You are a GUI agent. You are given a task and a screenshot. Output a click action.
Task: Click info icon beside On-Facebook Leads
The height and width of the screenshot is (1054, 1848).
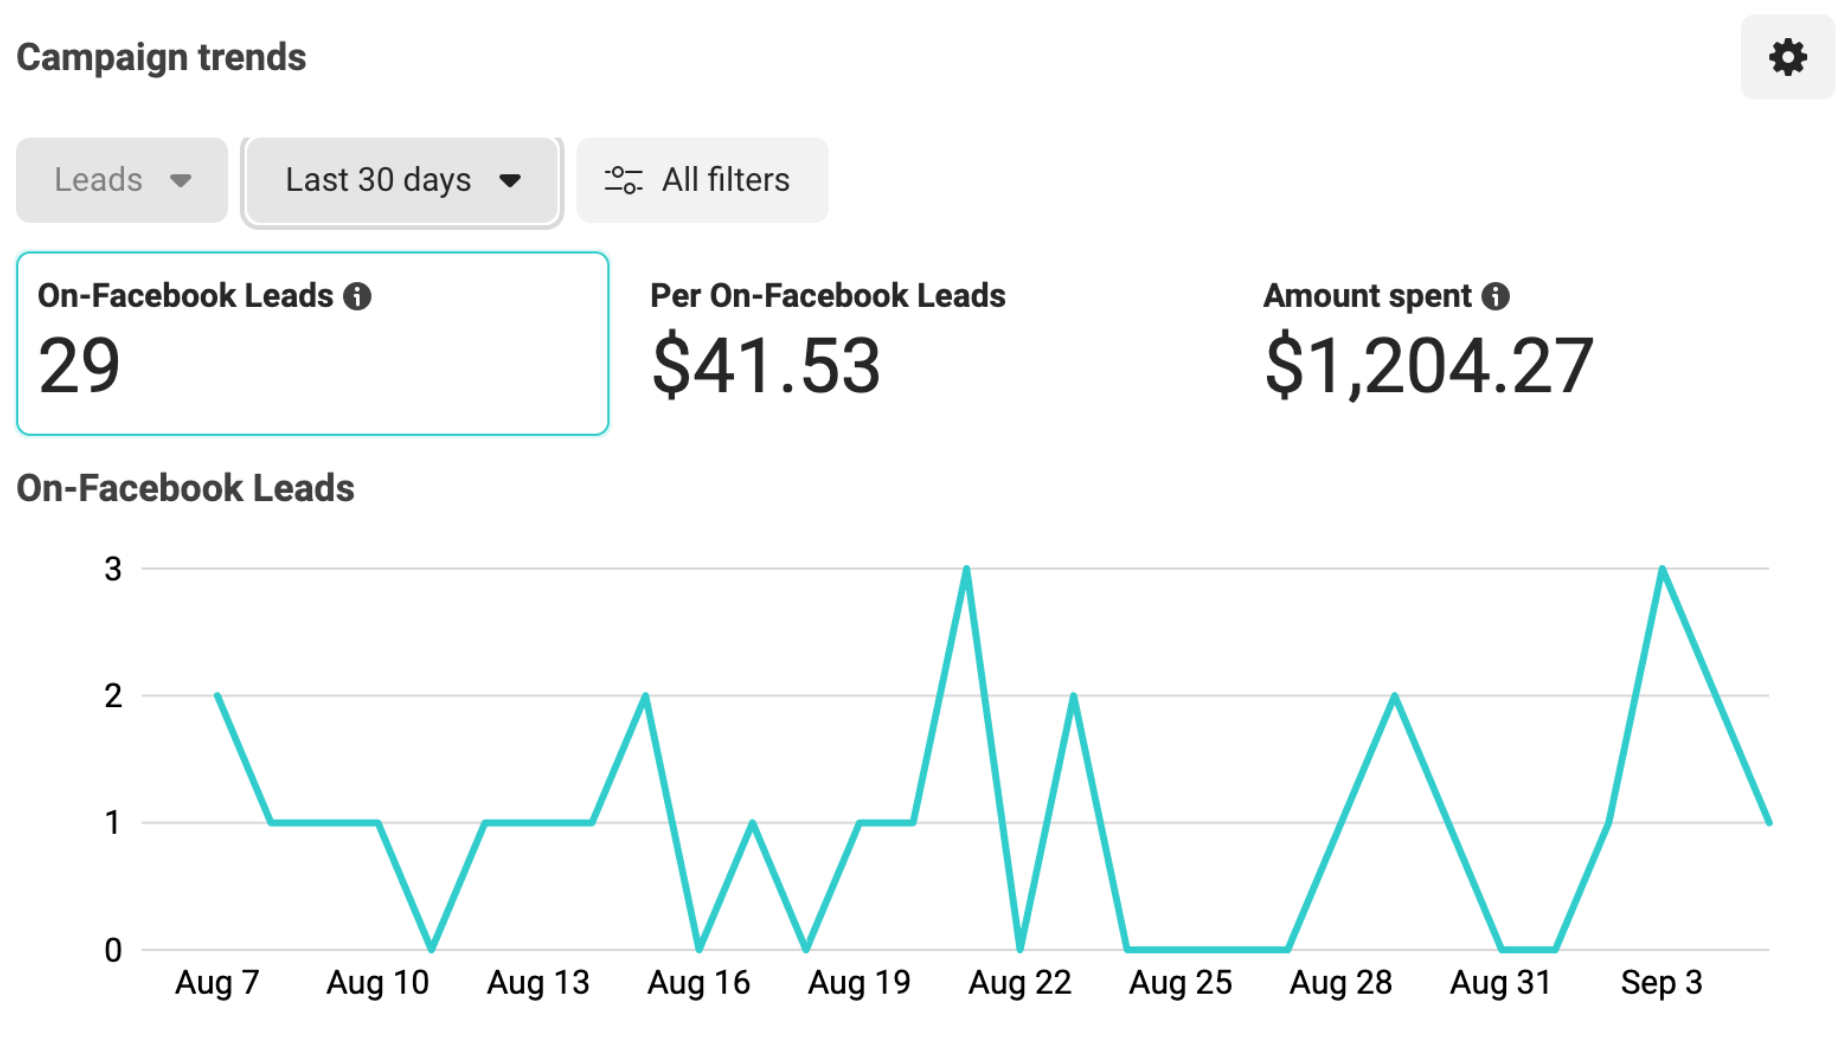[357, 296]
